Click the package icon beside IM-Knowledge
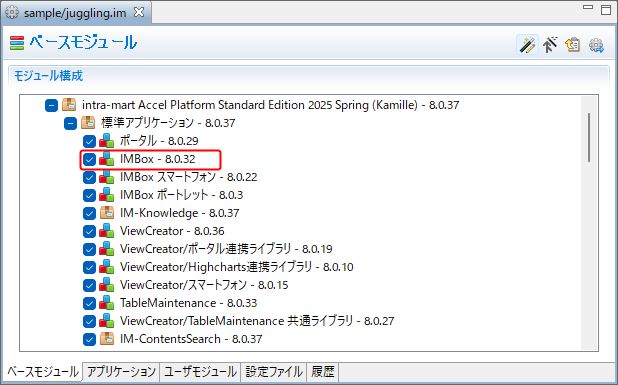Screen dimensions: 618x385 tap(107, 213)
